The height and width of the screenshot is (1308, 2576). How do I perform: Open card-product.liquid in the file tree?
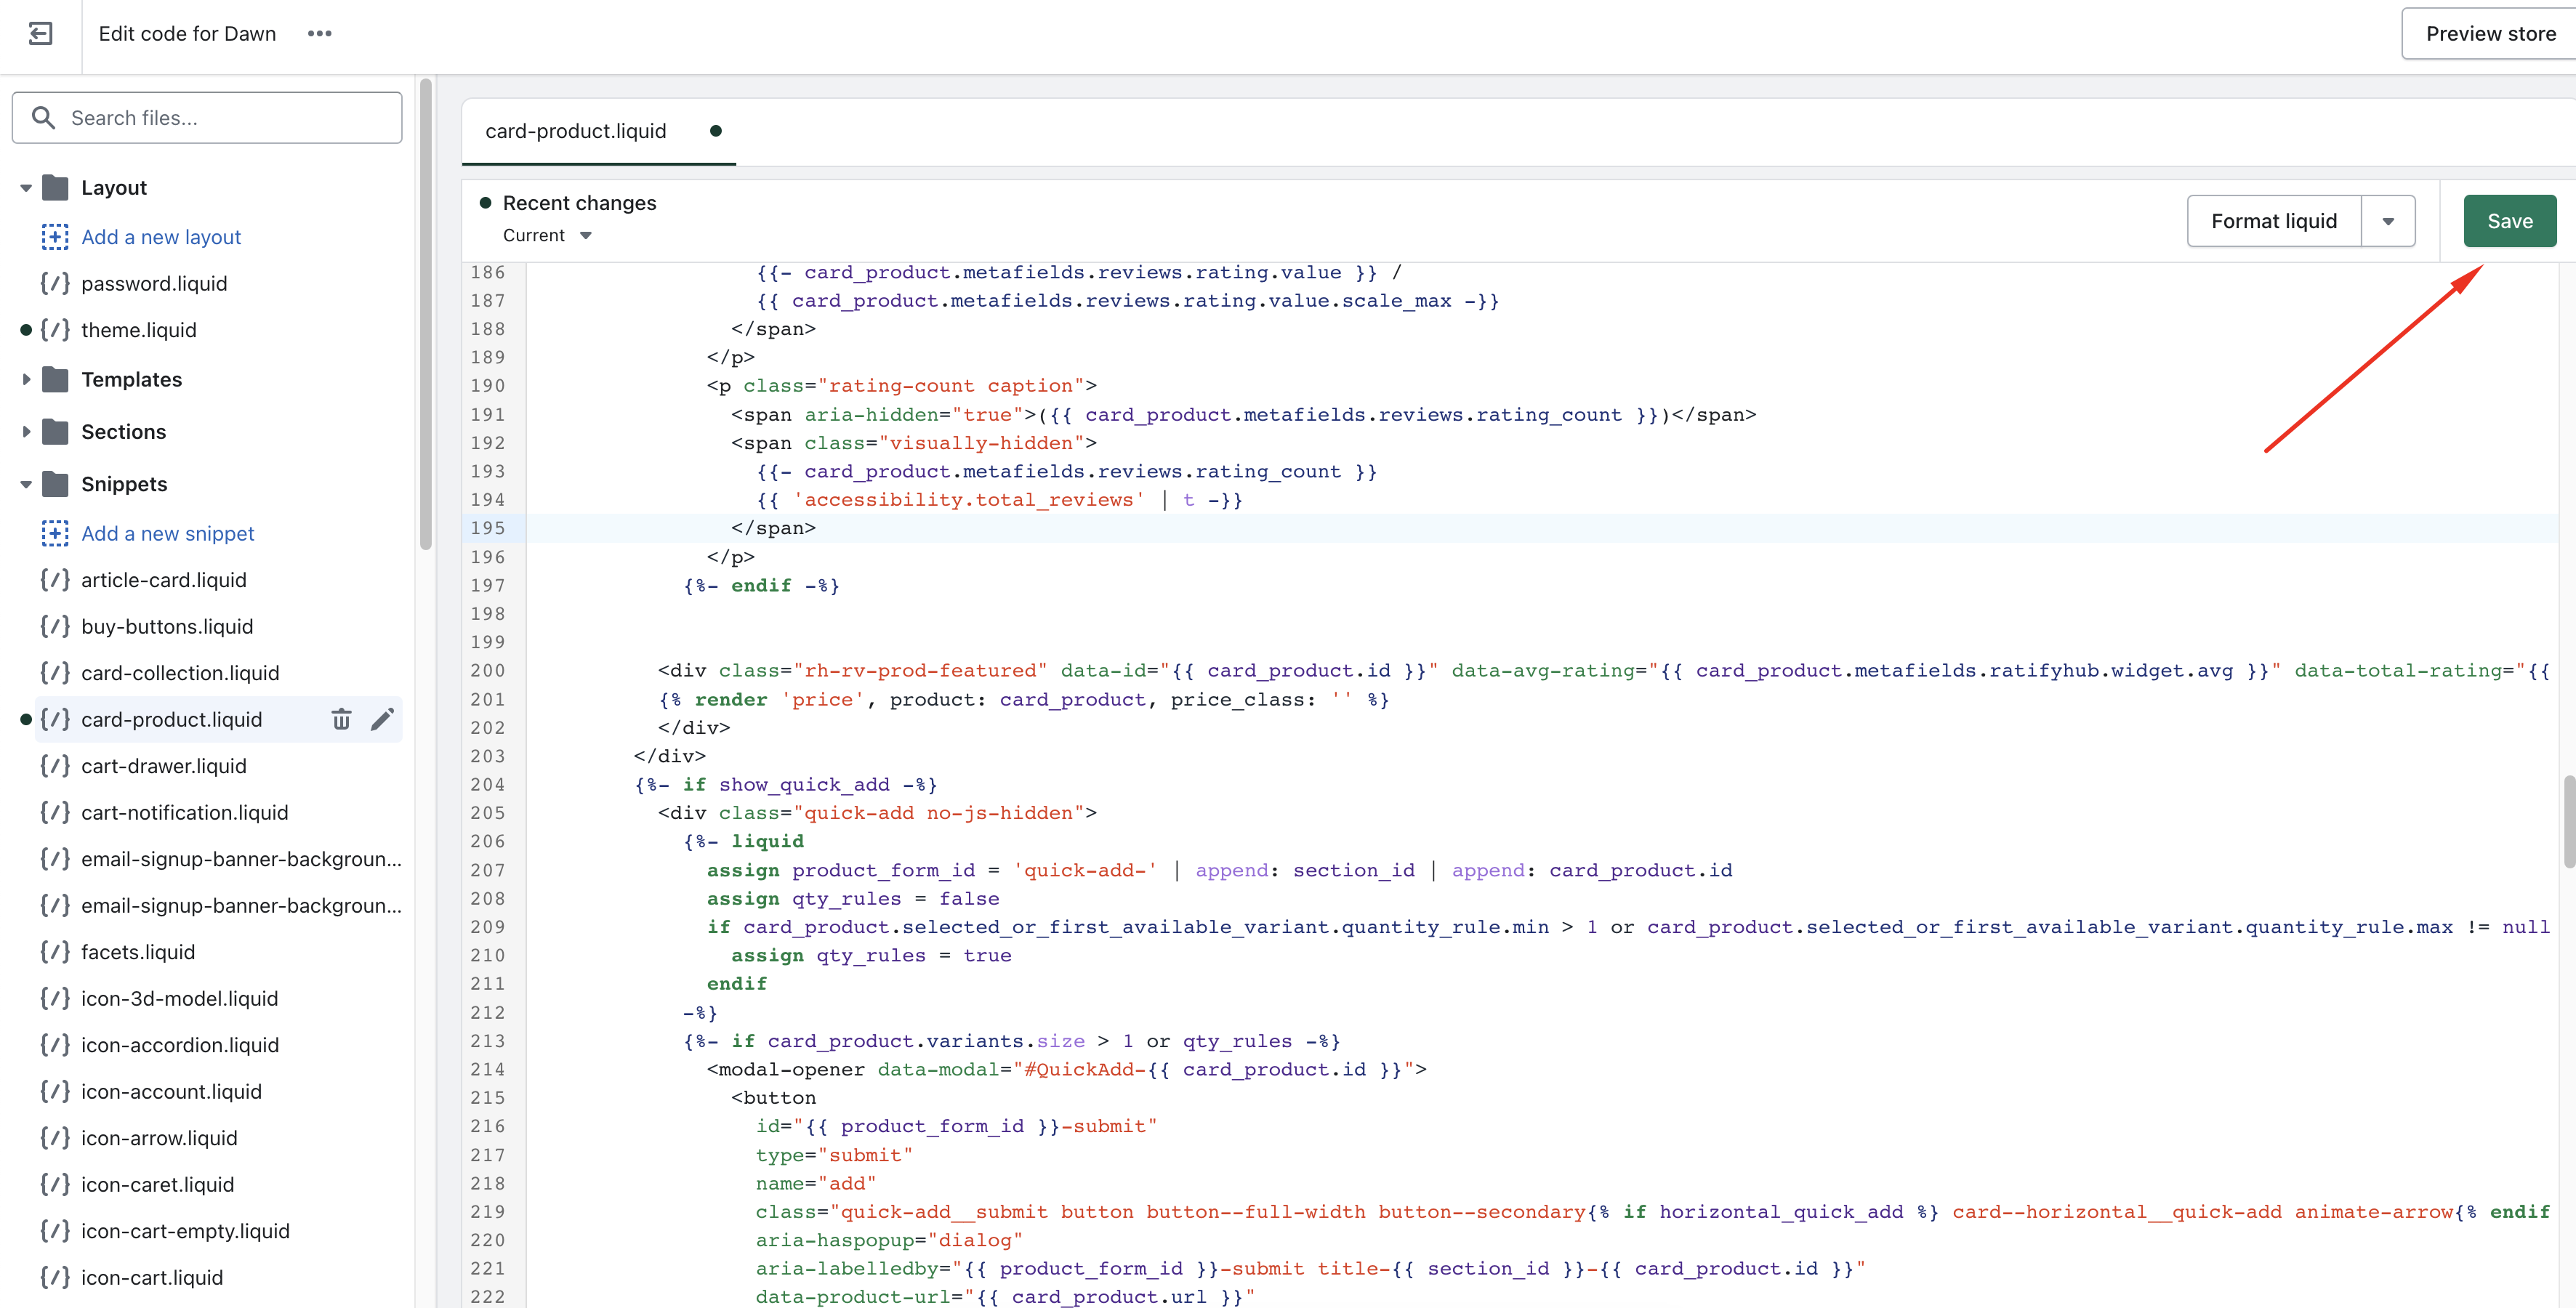click(x=171, y=719)
